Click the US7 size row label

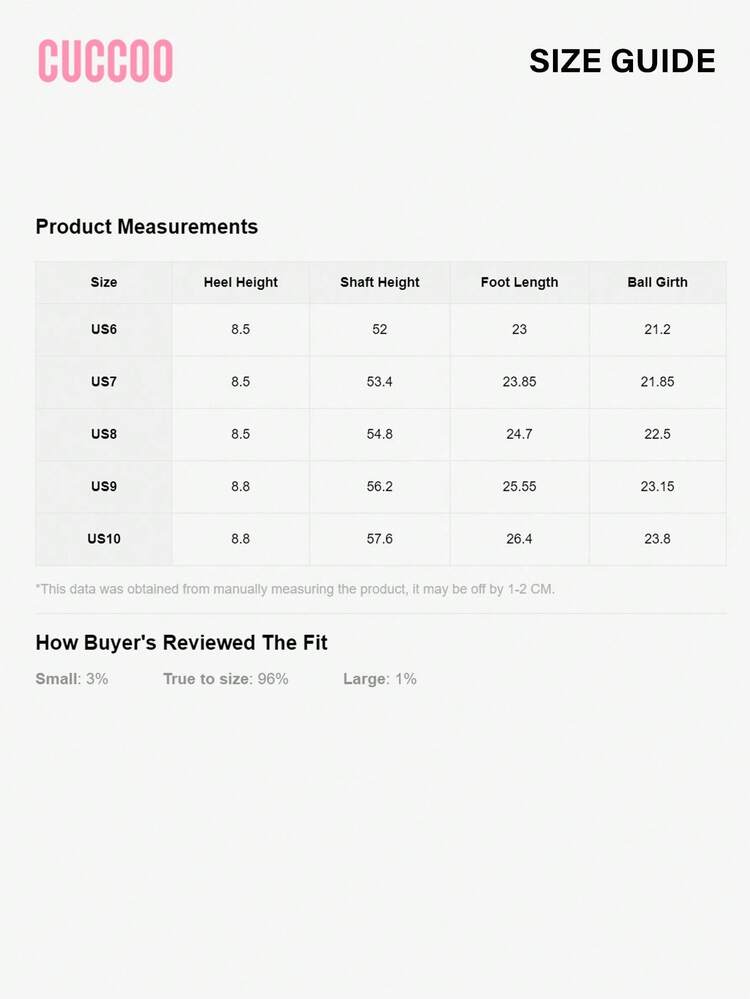tap(104, 382)
